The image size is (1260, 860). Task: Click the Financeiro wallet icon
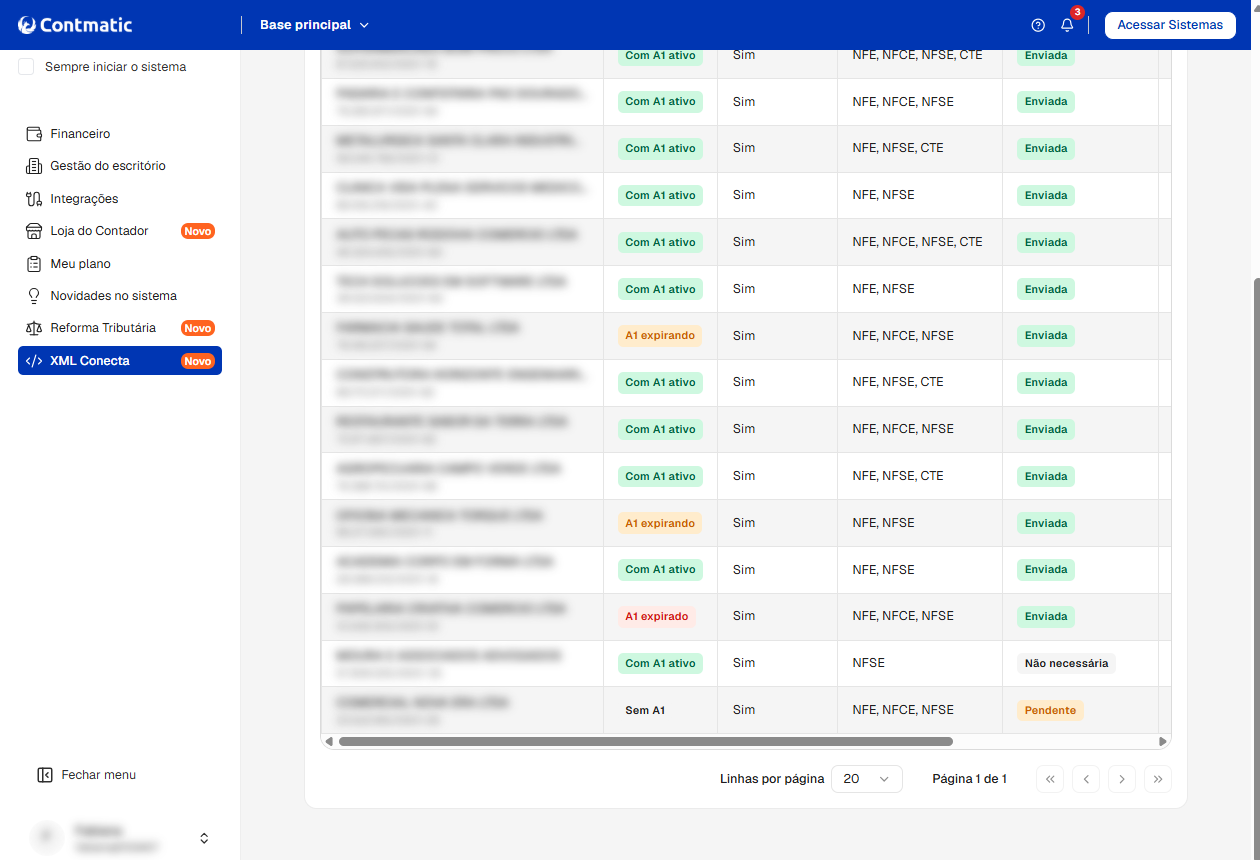33,134
